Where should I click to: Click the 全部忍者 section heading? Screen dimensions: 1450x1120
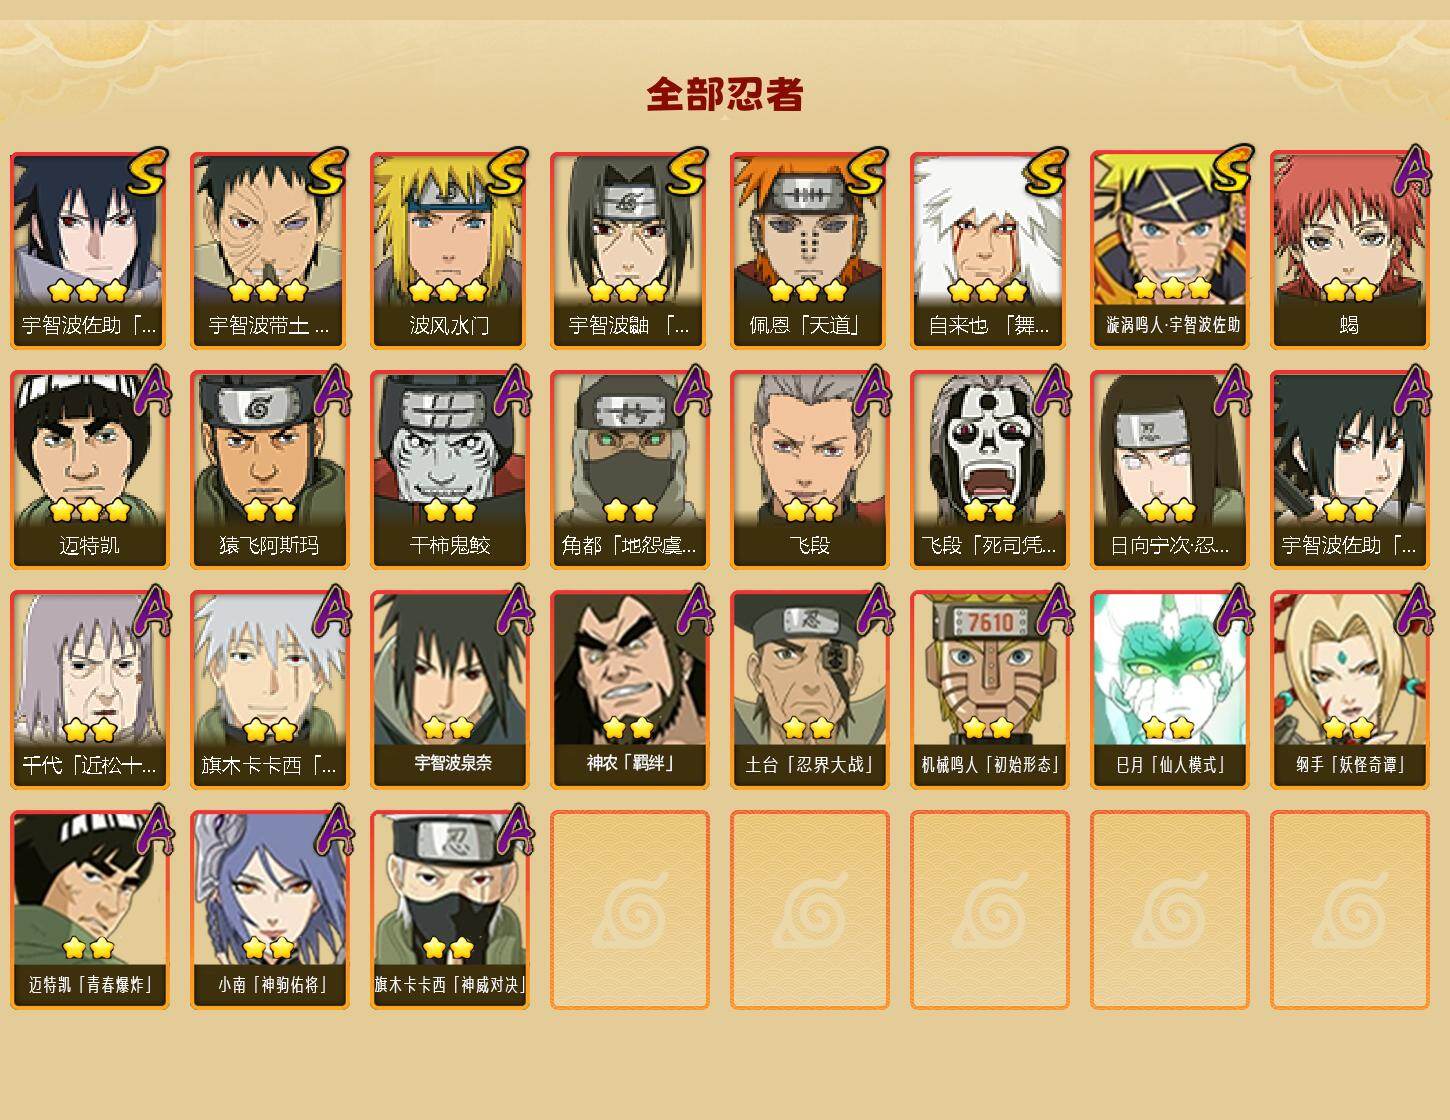click(x=725, y=94)
